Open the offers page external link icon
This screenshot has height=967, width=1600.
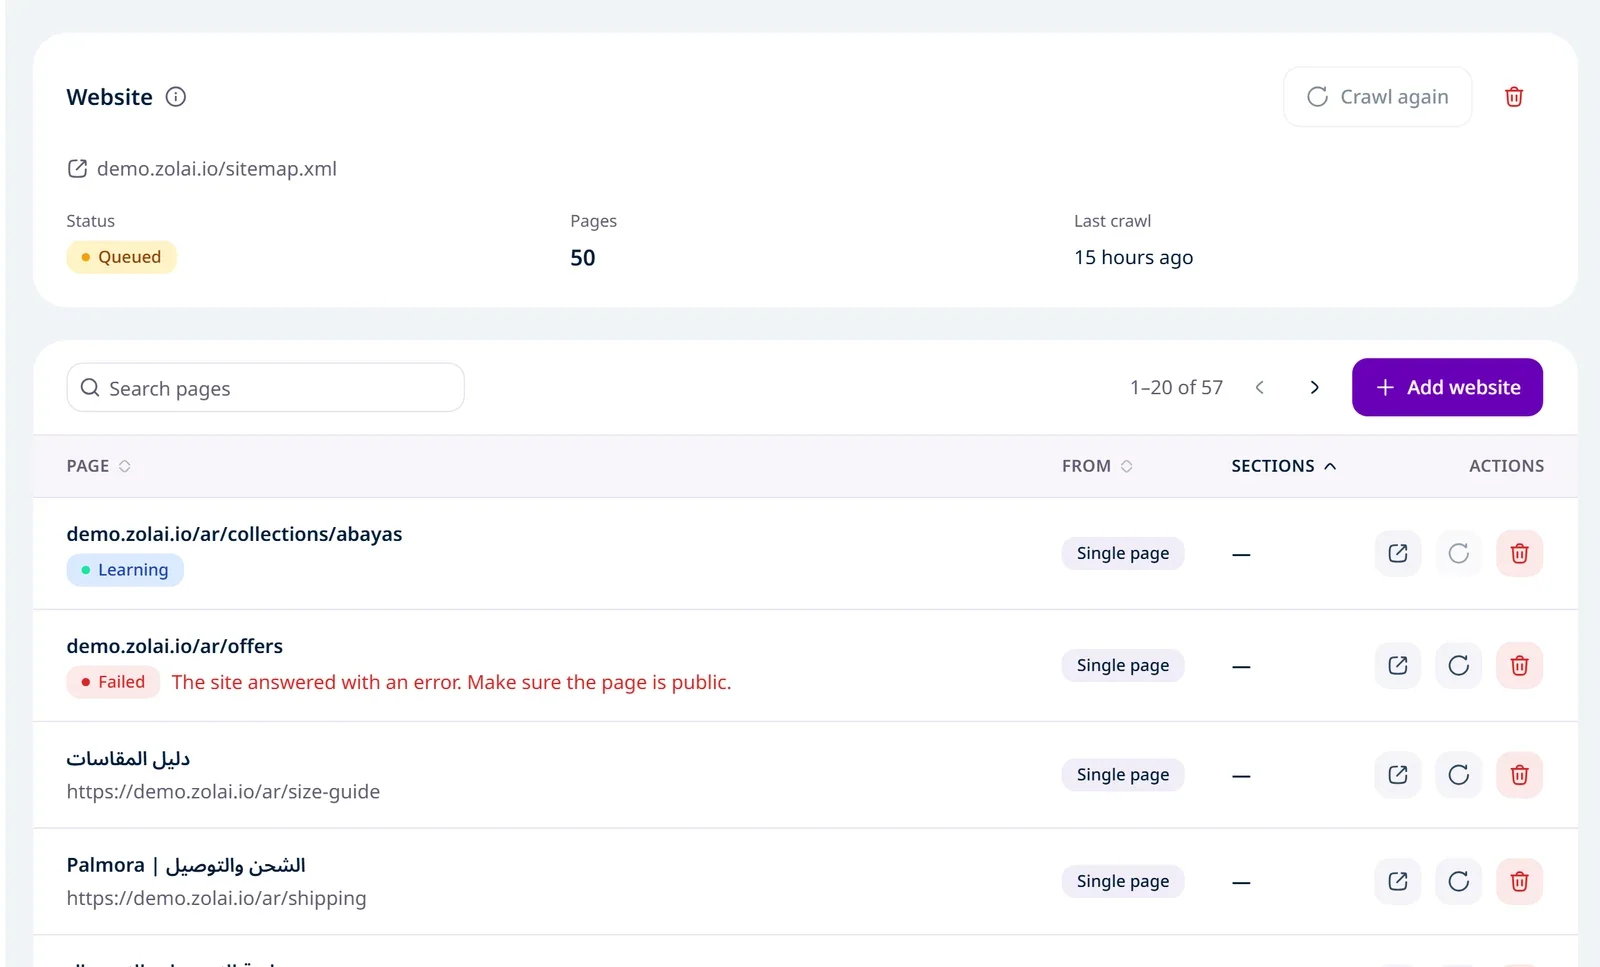(1398, 666)
